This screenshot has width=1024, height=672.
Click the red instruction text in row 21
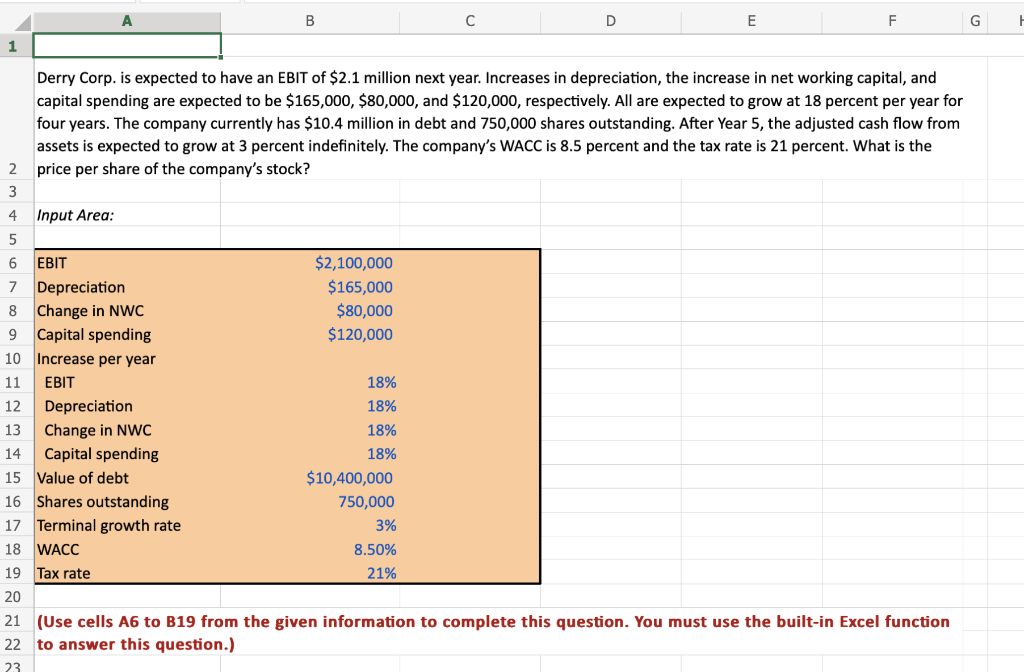493,621
